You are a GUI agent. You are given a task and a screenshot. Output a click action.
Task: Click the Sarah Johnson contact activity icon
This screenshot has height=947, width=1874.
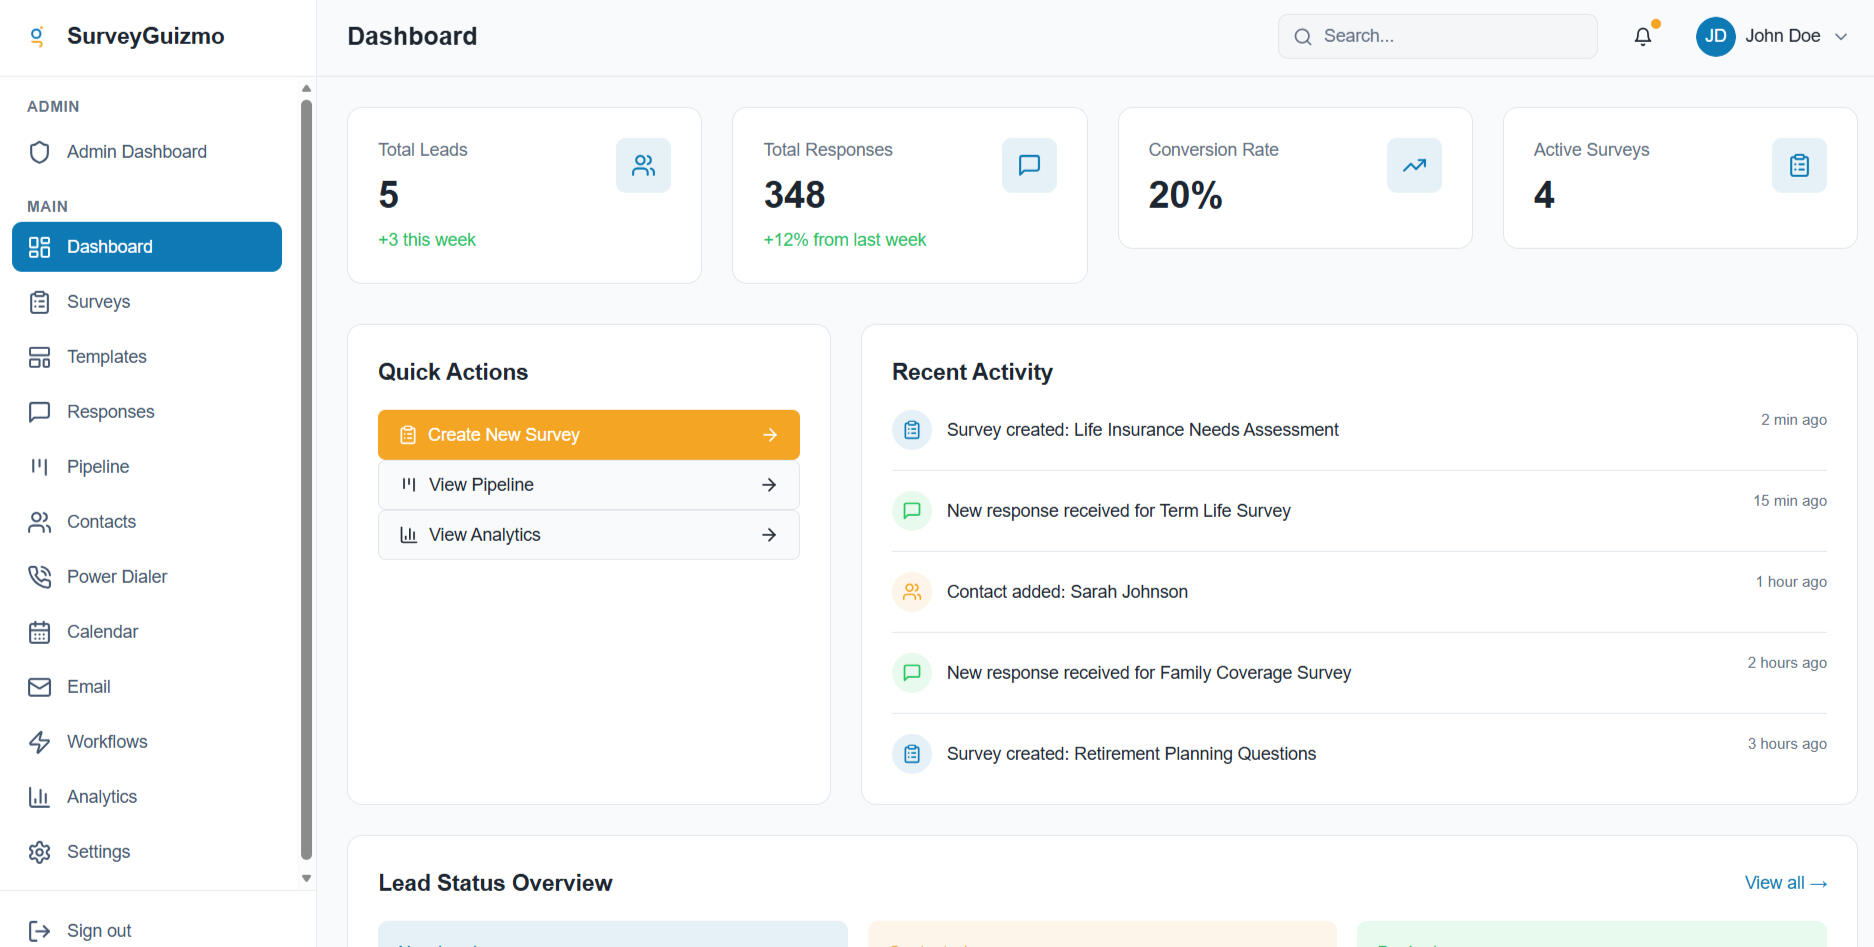click(x=911, y=592)
